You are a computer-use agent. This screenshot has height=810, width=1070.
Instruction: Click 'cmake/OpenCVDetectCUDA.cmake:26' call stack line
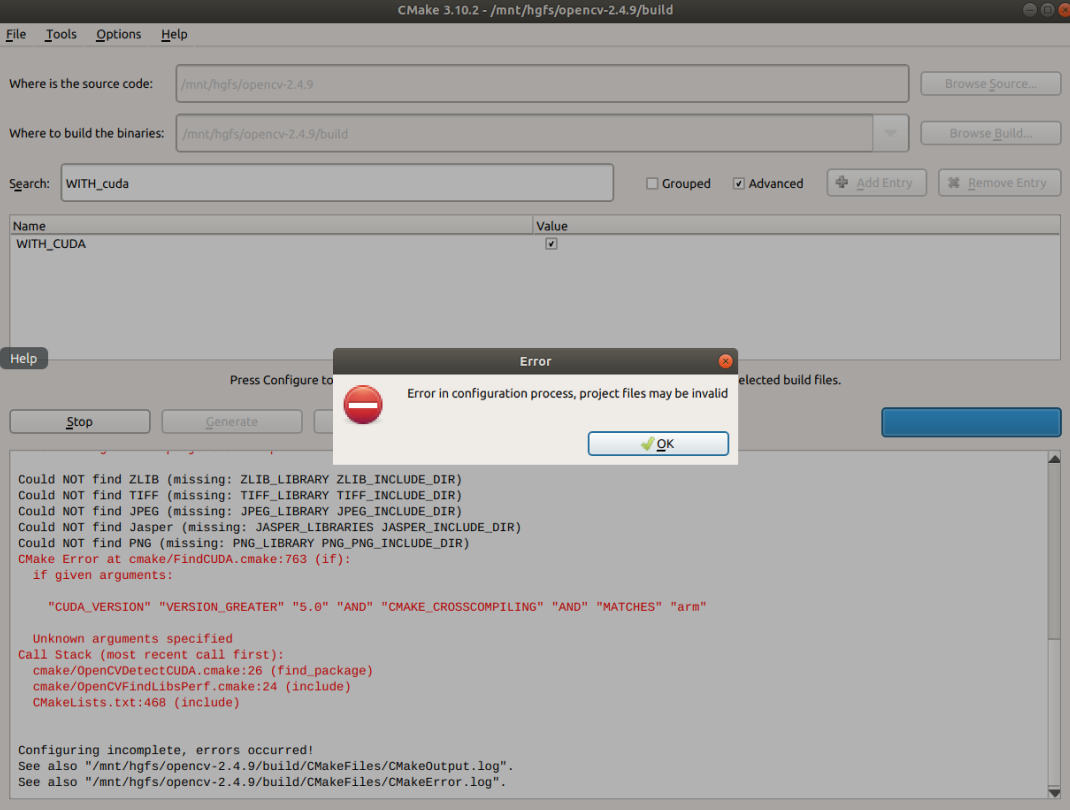tap(203, 671)
